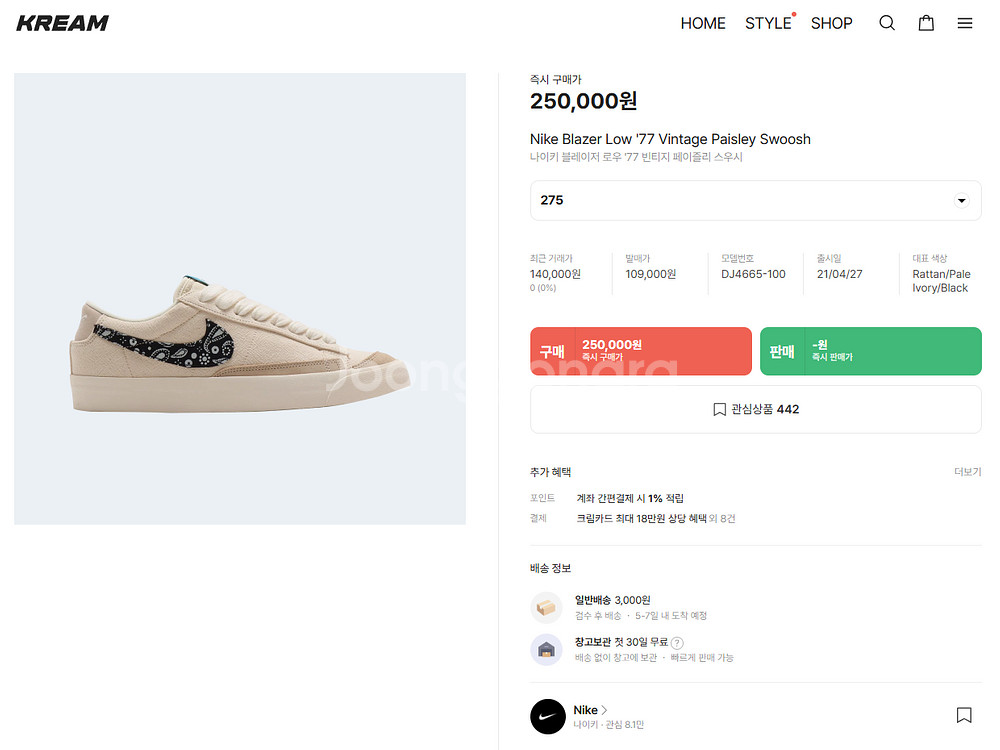Click the Nike swoosh brand logo
Screen dimensions: 1000x750
[548, 716]
